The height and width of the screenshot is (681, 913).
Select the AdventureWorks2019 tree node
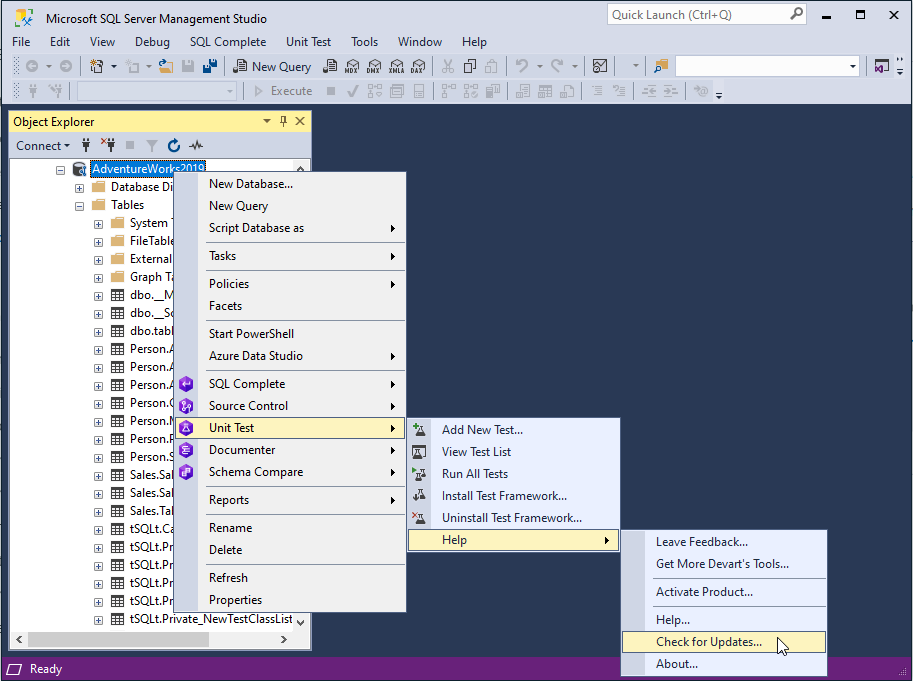click(148, 169)
